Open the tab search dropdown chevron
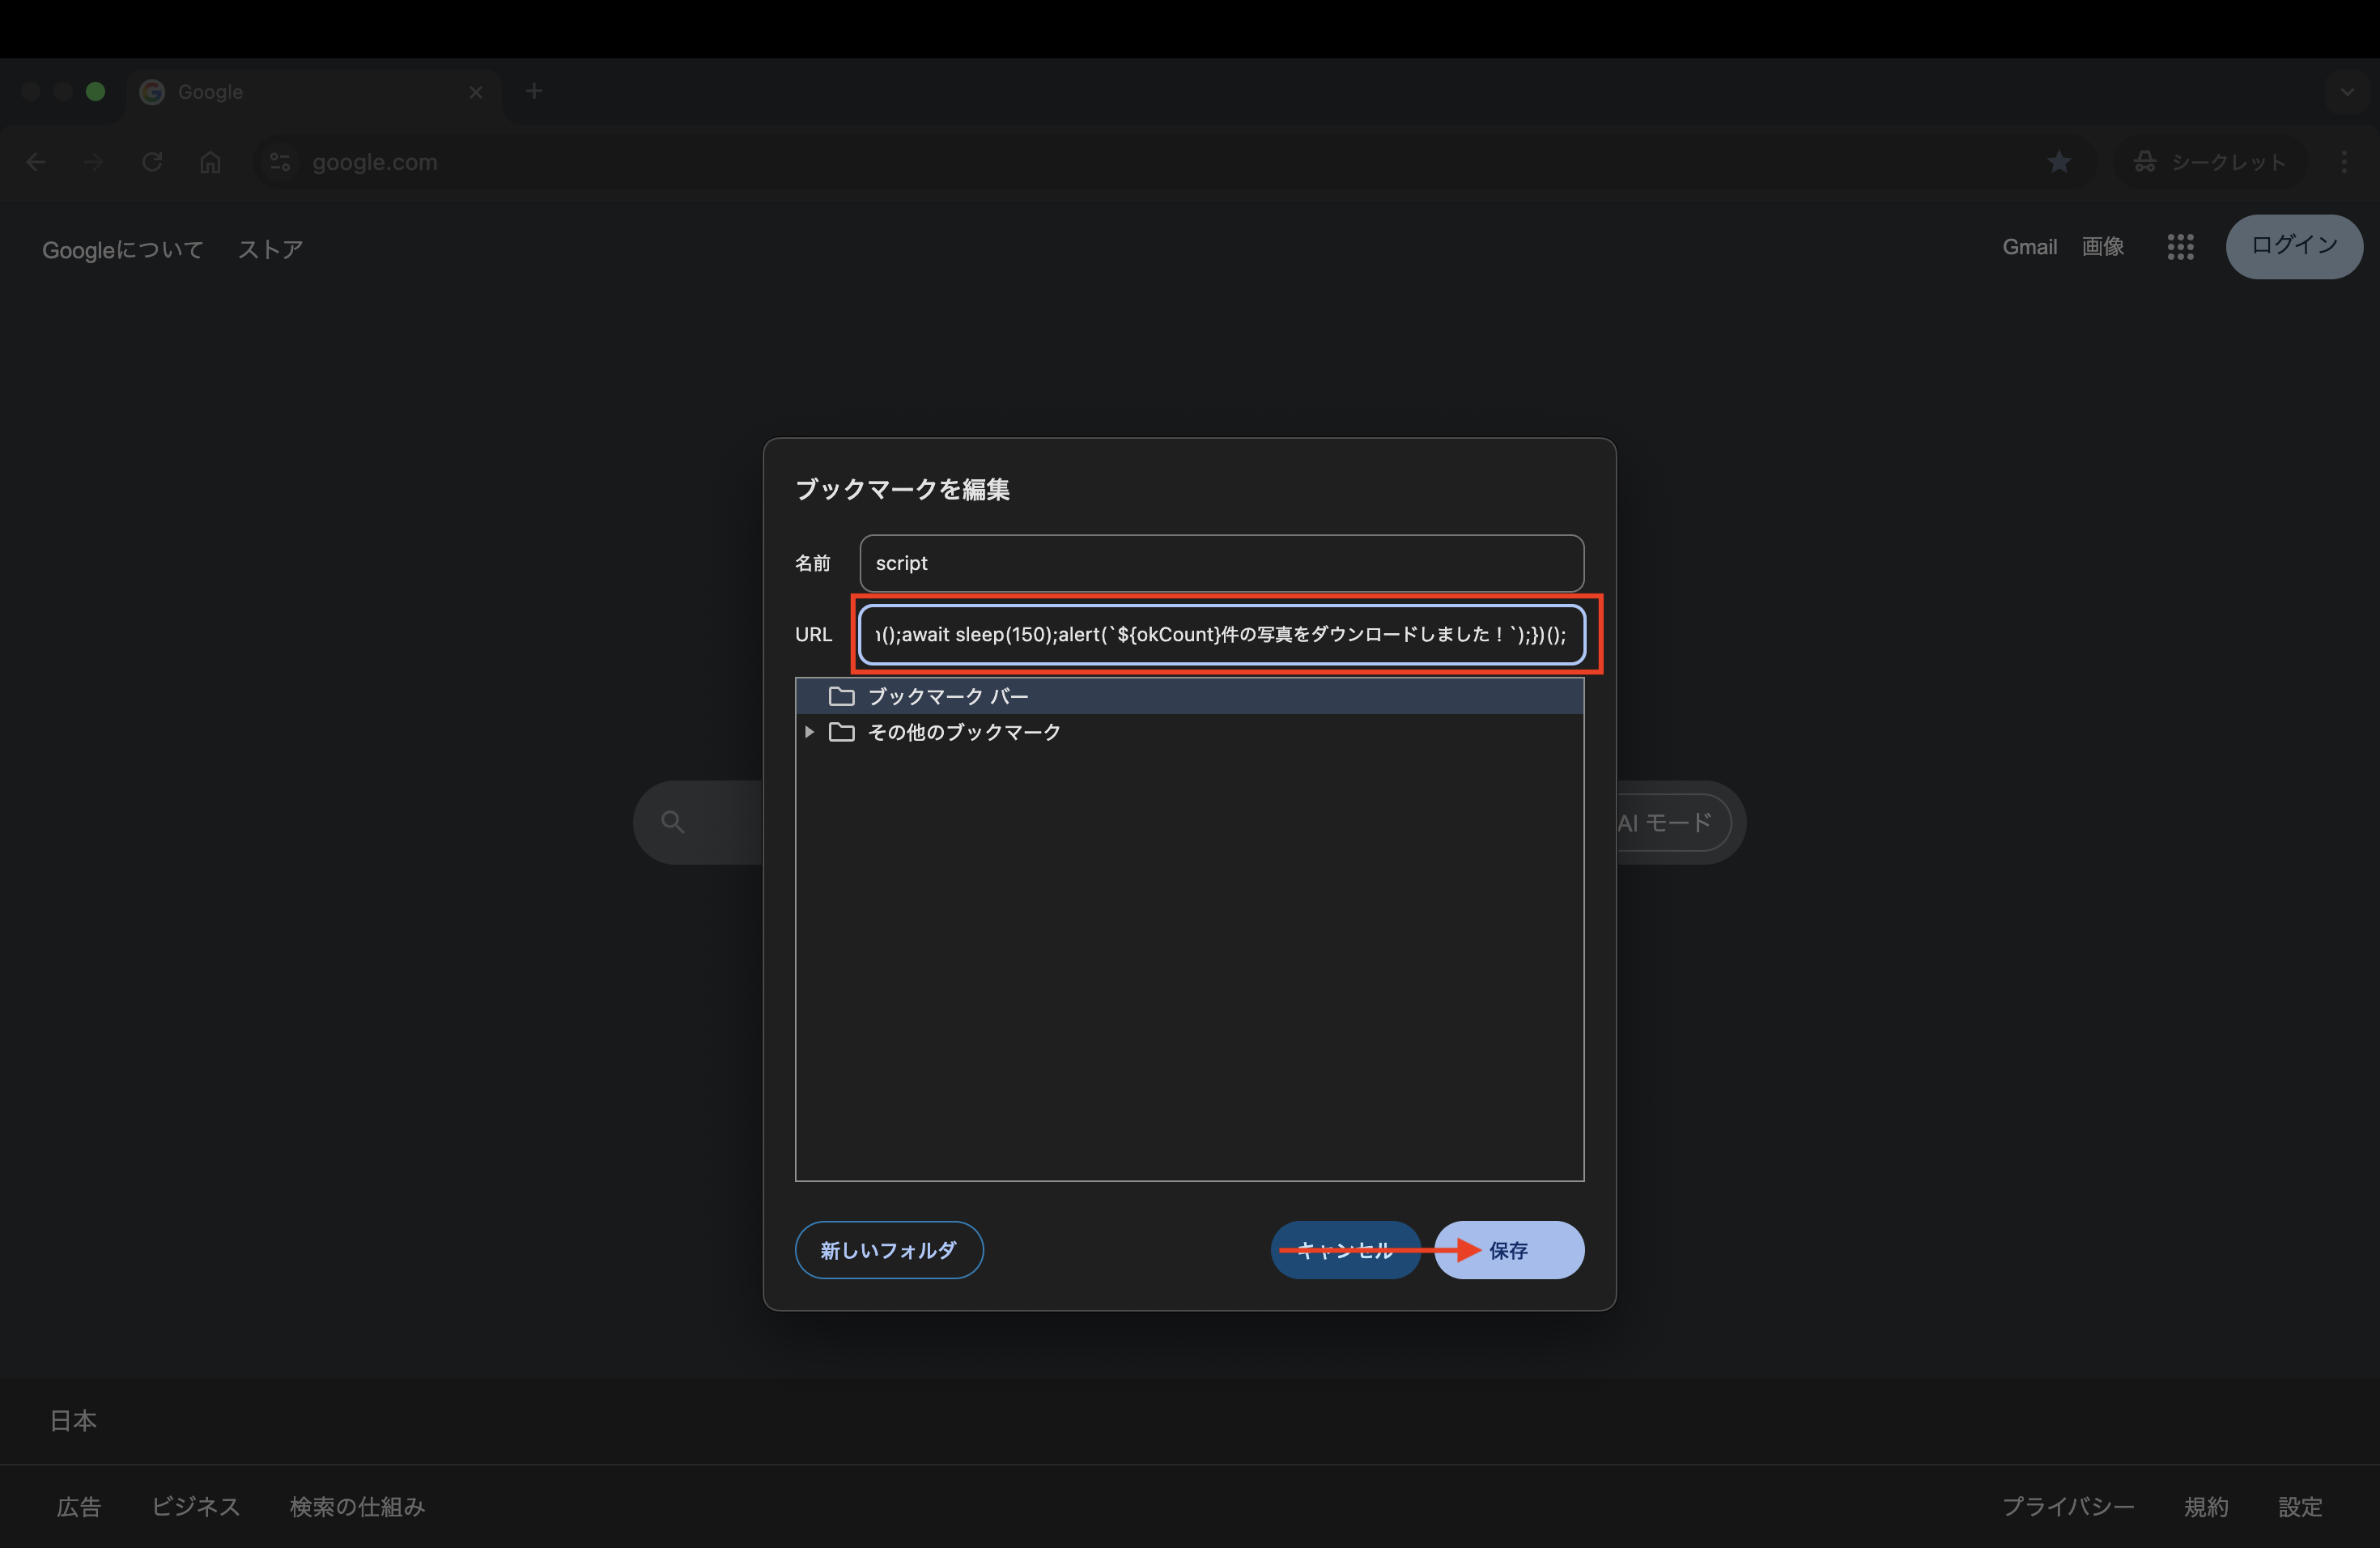 [x=2346, y=92]
